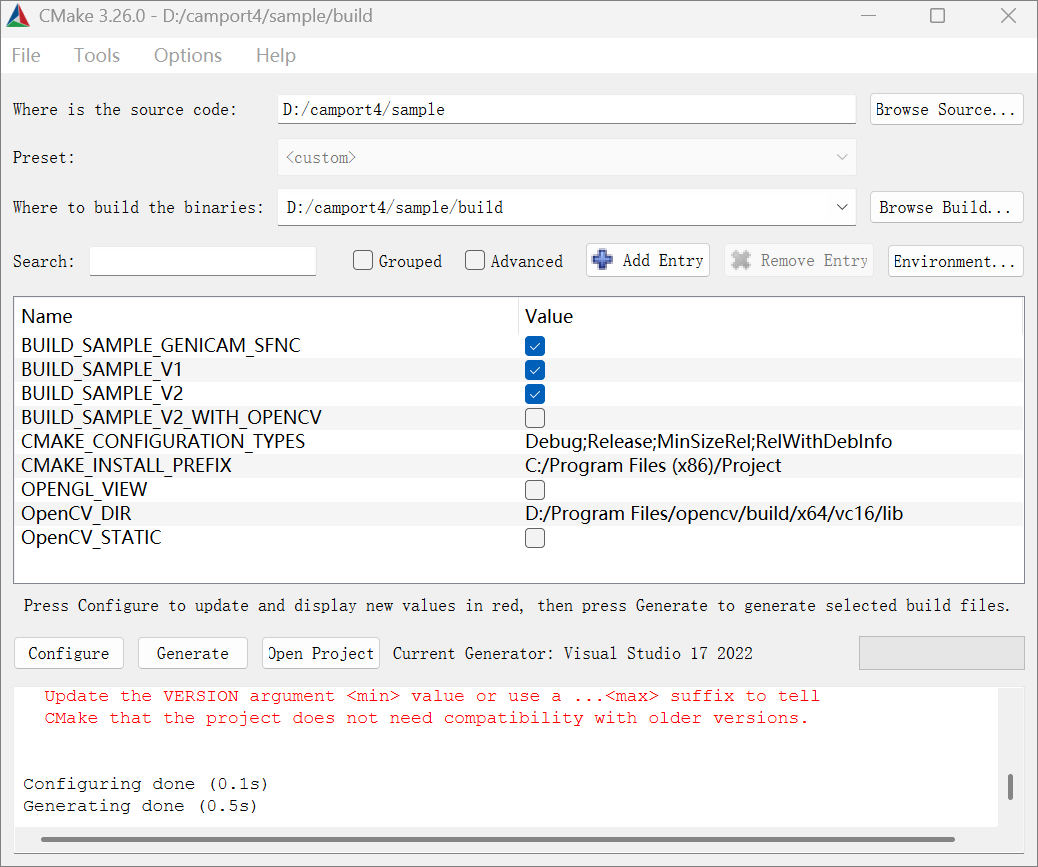1038x867 pixels.
Task: Click the Open Project button
Action: pyautogui.click(x=321, y=653)
